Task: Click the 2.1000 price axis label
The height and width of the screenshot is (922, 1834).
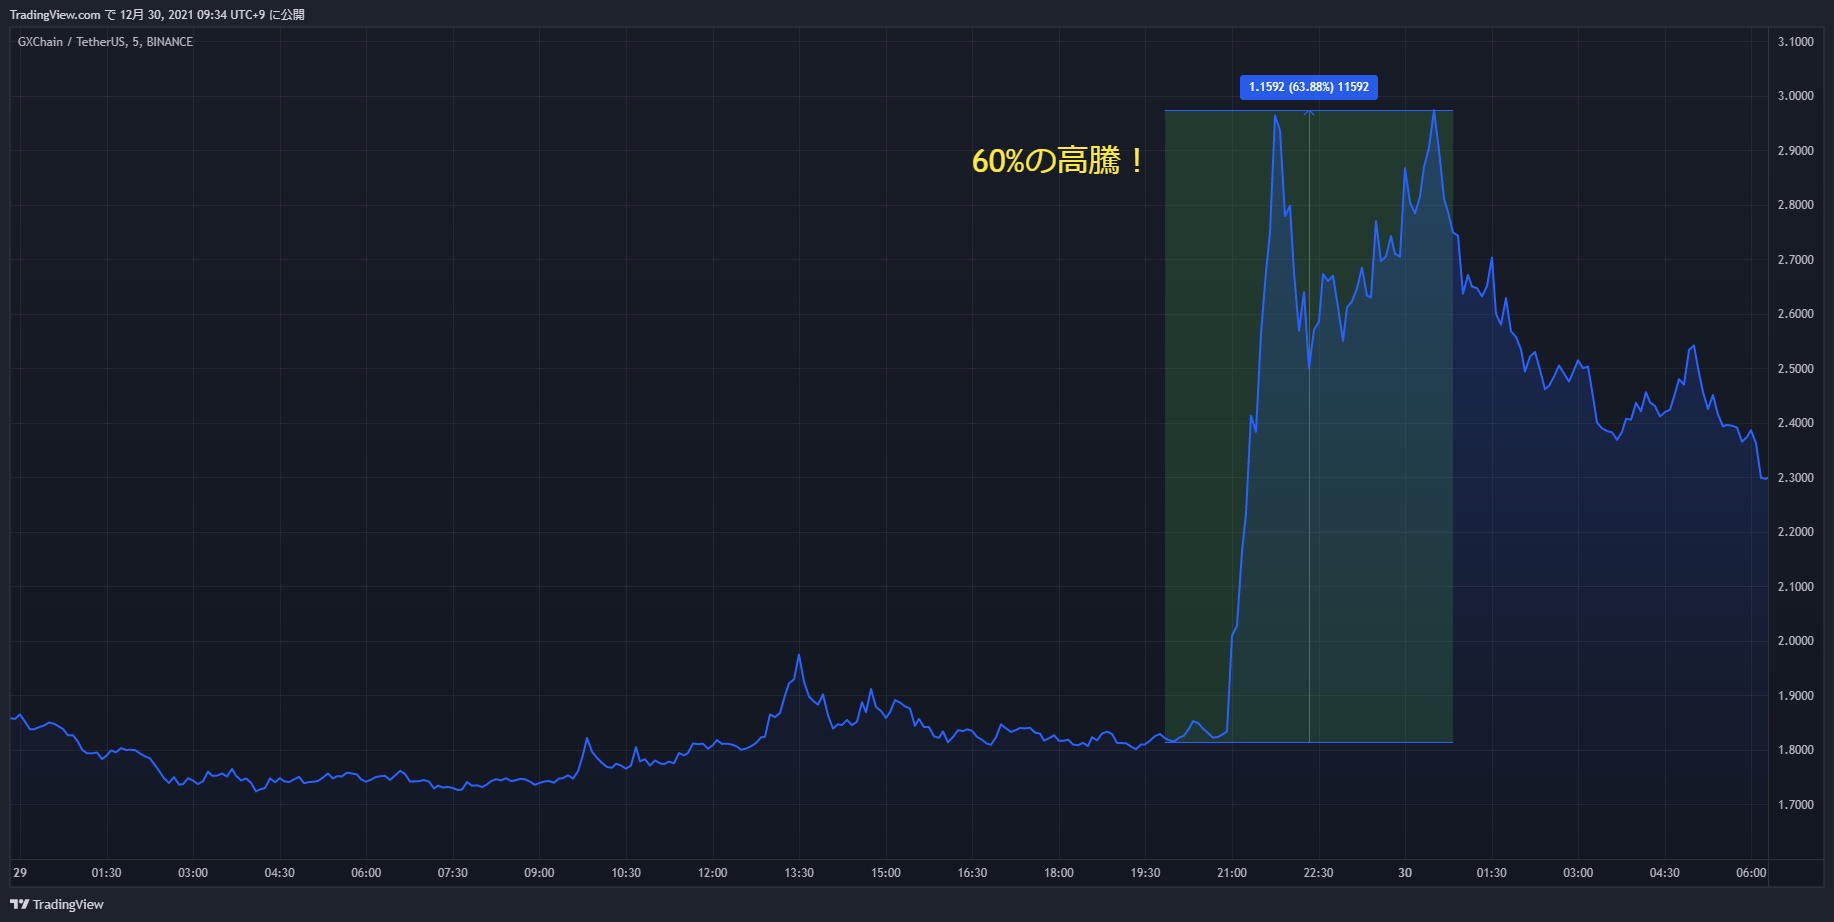Action: 1796,587
